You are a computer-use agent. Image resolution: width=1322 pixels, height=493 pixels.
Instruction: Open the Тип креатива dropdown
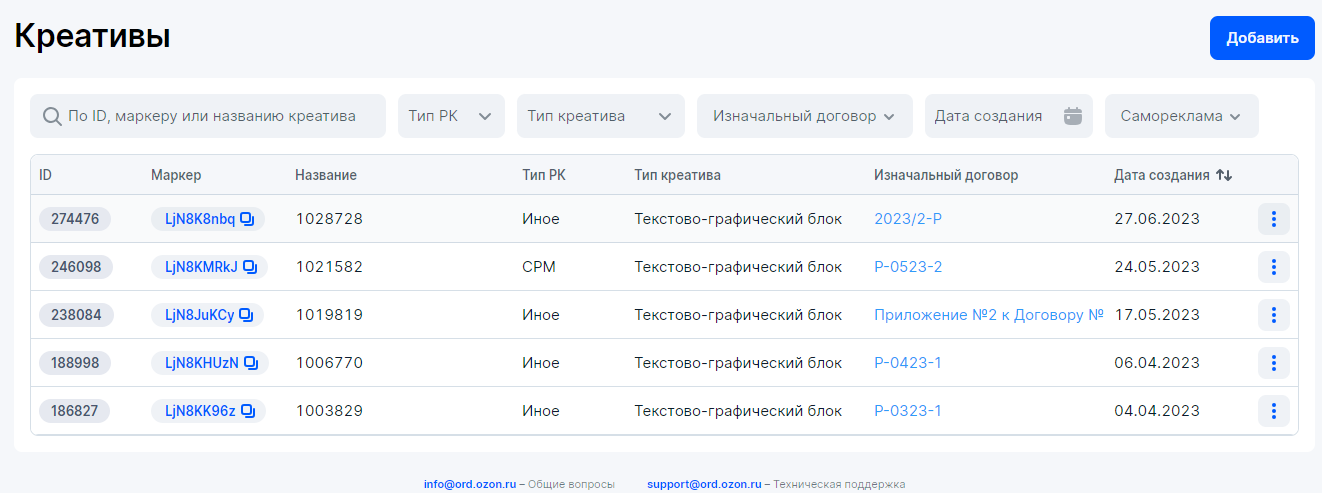coord(600,116)
